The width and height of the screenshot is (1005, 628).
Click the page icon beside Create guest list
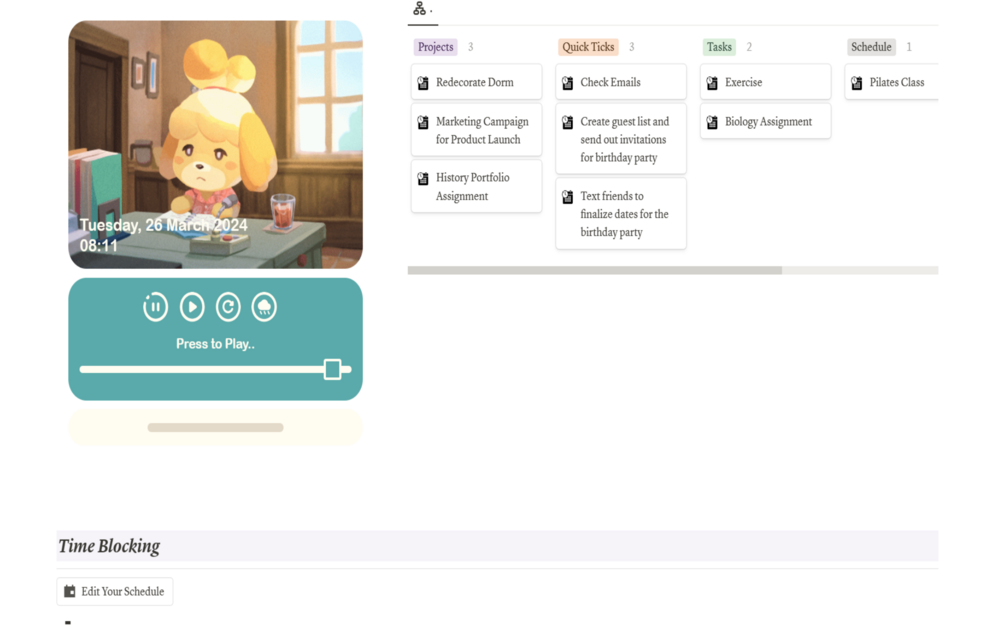[567, 122]
